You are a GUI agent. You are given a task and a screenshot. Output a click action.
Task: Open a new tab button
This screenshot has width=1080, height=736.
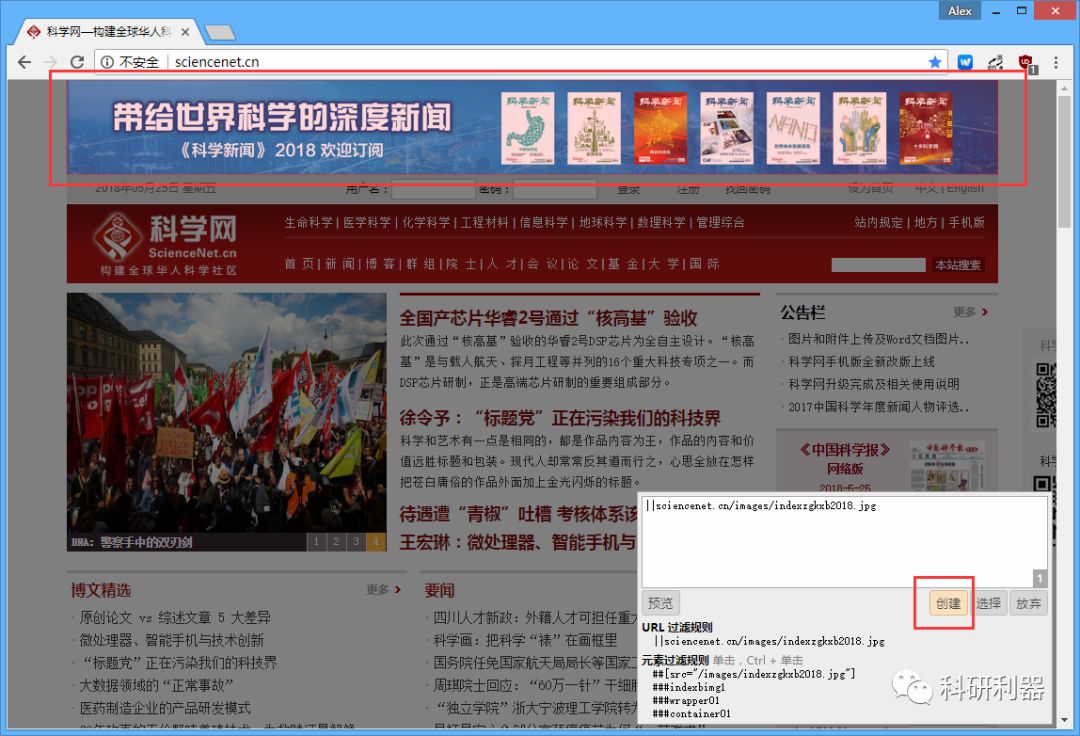220,32
